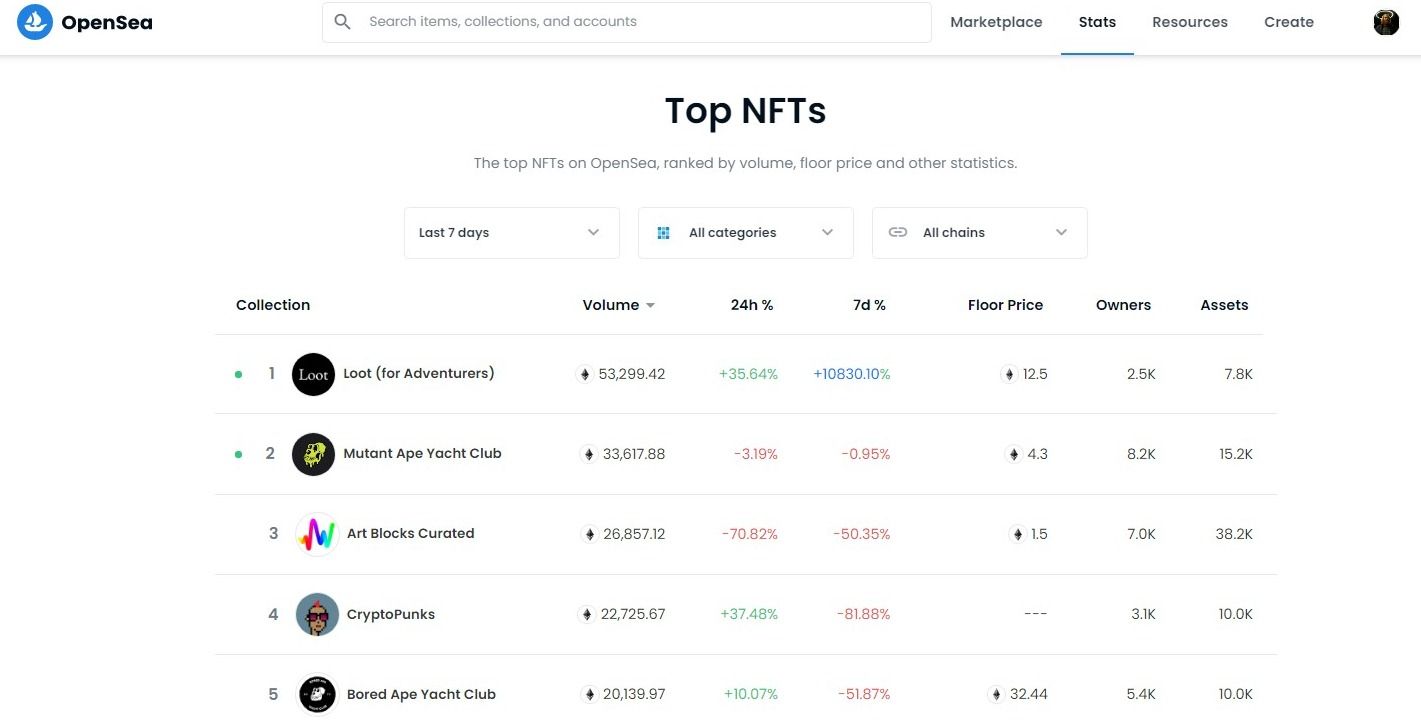The image size is (1421, 728).
Task: Sort by the 7d % column header
Action: (869, 305)
